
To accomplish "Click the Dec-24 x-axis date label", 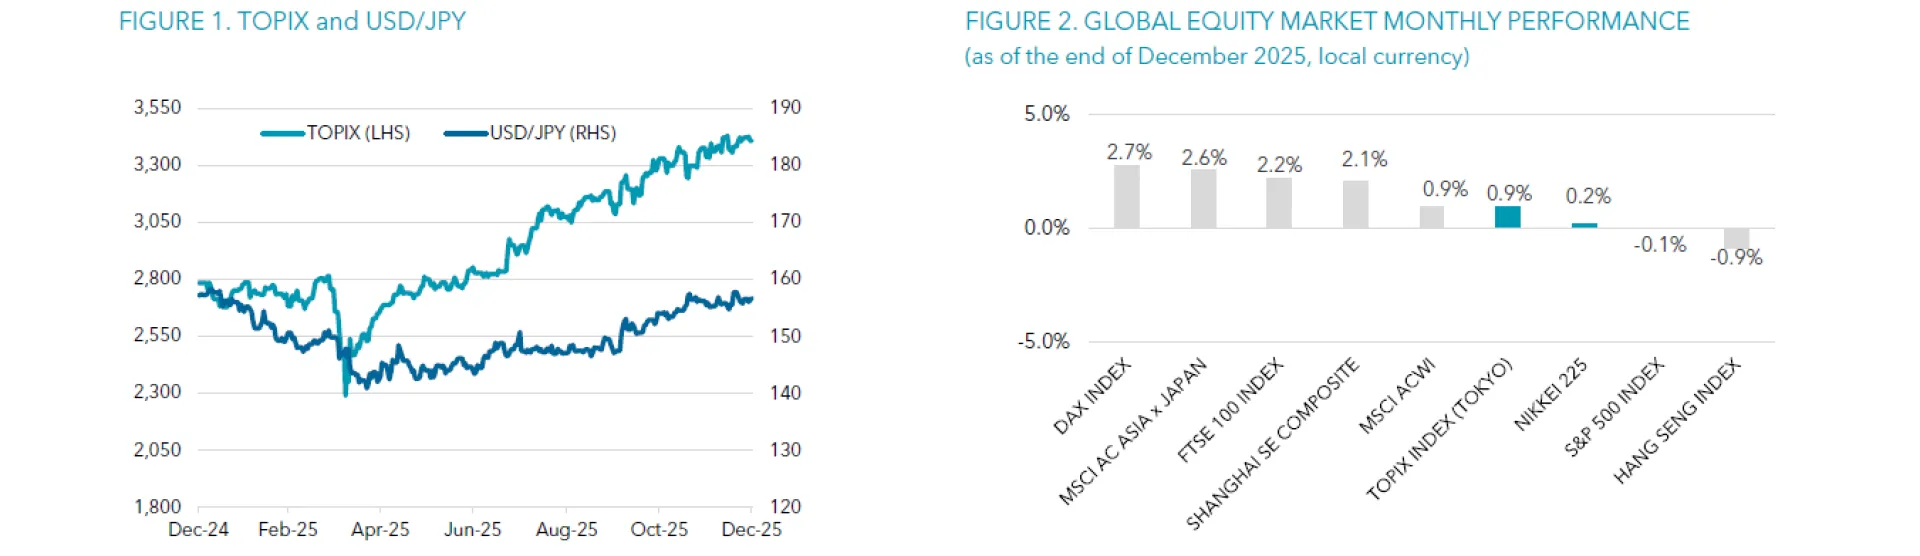I will 198,530.
